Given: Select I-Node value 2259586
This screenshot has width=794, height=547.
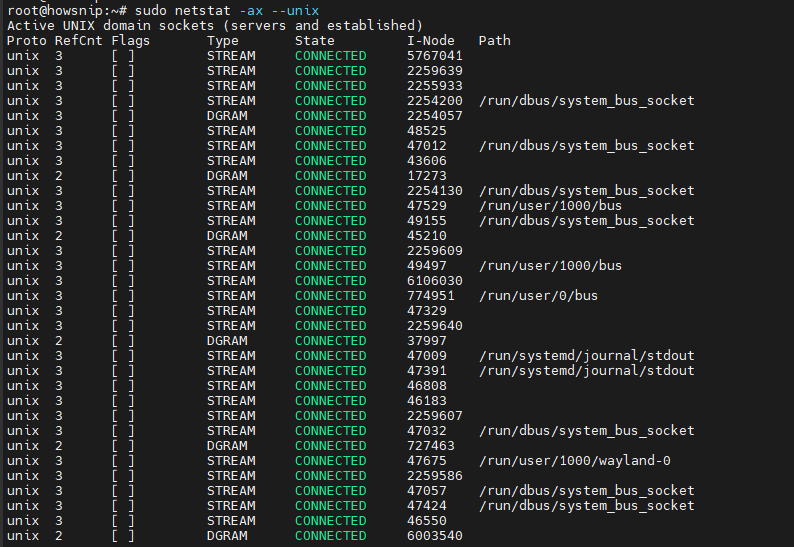Looking at the screenshot, I should pyautogui.click(x=434, y=476).
